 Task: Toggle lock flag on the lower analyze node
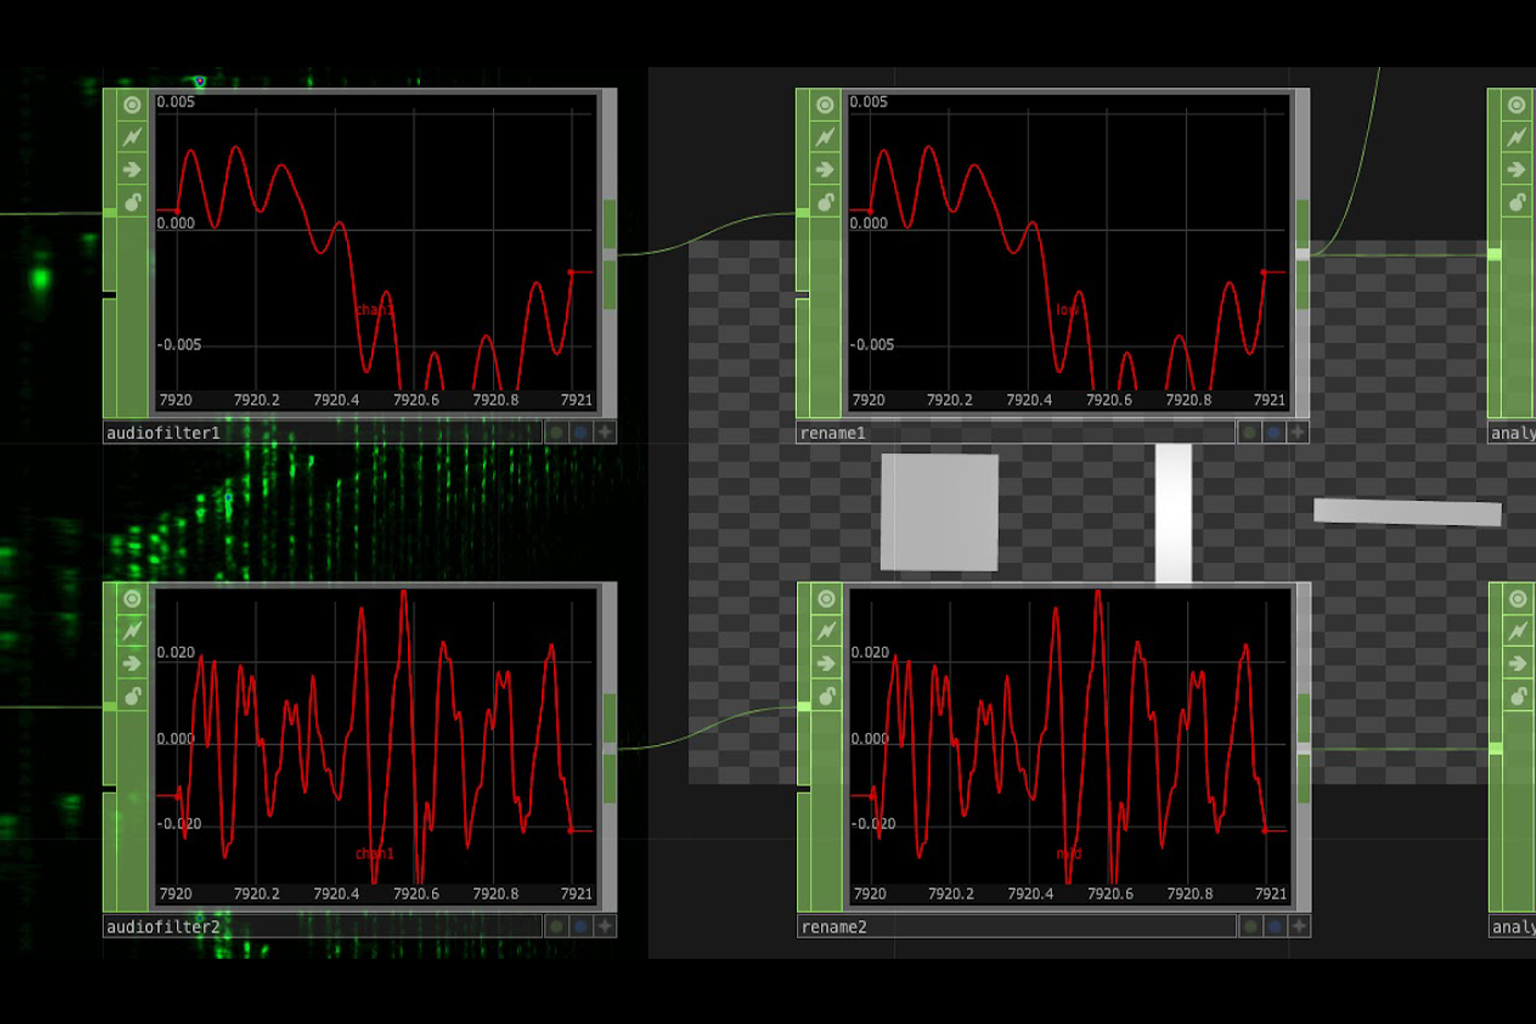point(1518,696)
